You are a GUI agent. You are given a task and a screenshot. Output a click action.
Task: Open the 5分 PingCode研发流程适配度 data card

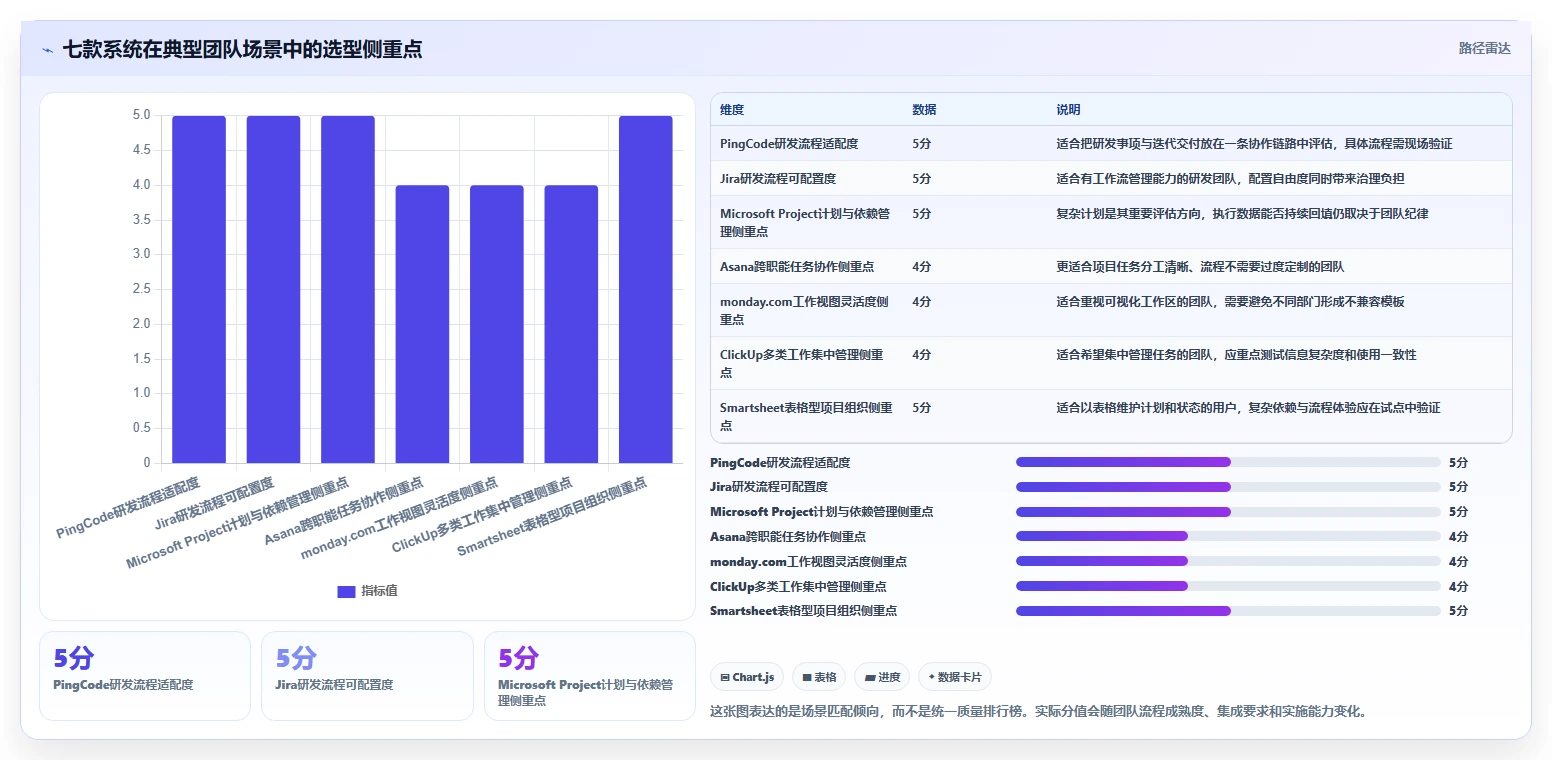(x=145, y=675)
